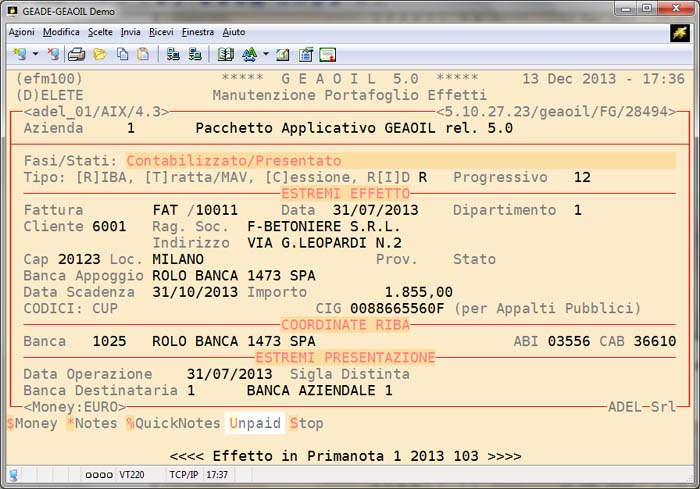The width and height of the screenshot is (700, 489).
Task: Click the address book toolbar icon
Action: click(226, 54)
